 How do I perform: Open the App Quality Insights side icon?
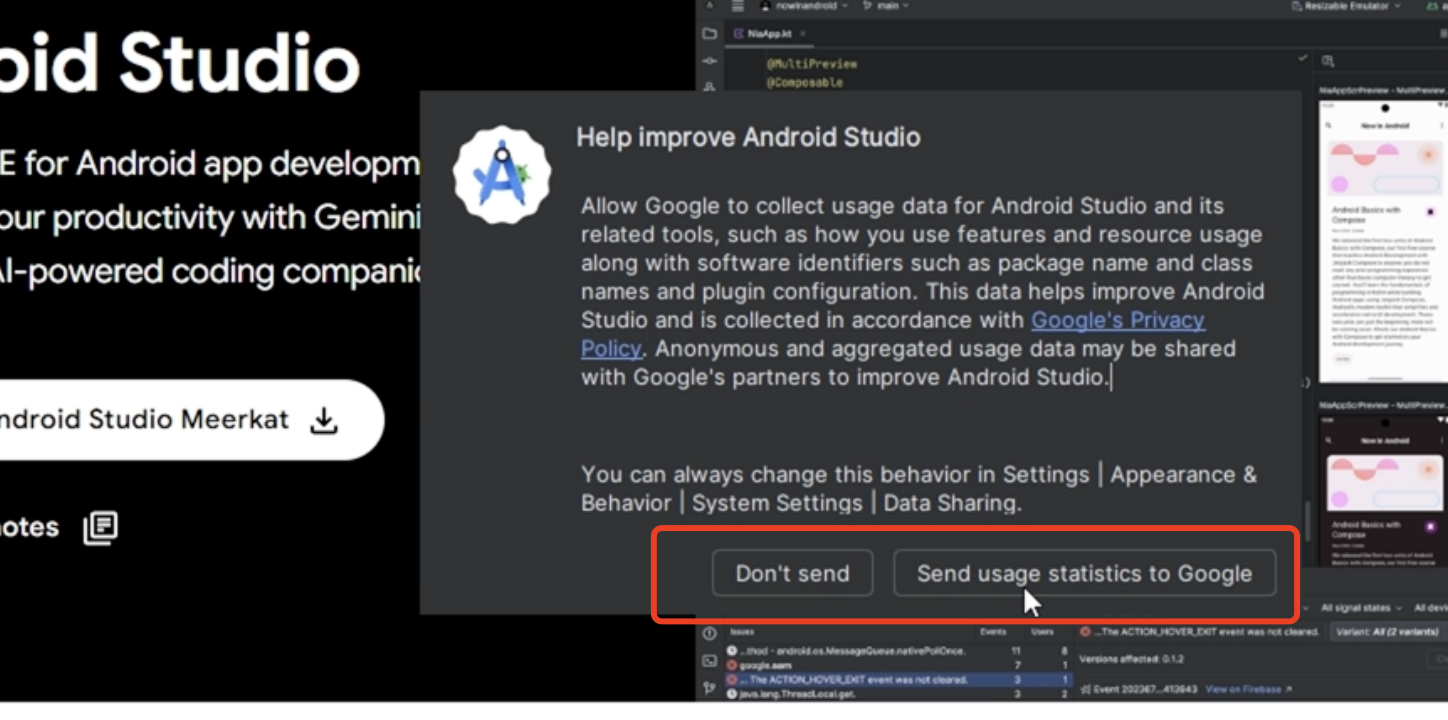coord(709,633)
